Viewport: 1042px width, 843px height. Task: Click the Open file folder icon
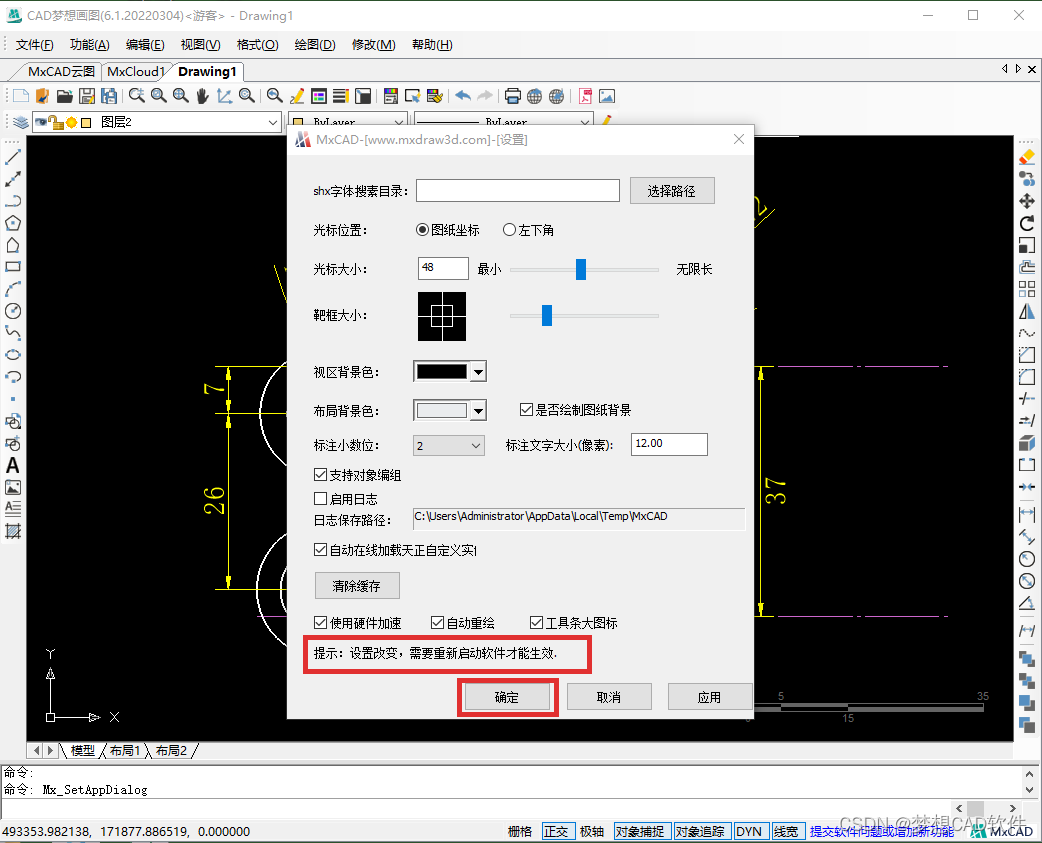click(64, 96)
